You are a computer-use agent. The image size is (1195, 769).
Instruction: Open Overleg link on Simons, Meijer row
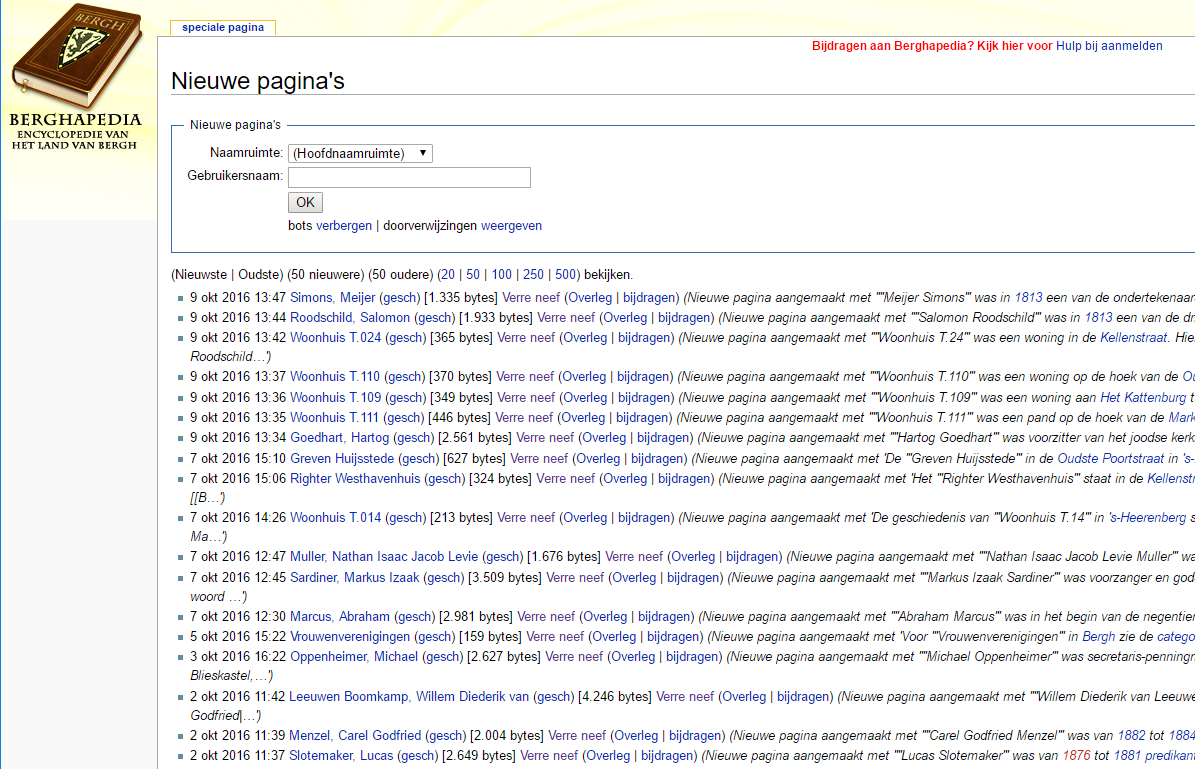click(590, 297)
